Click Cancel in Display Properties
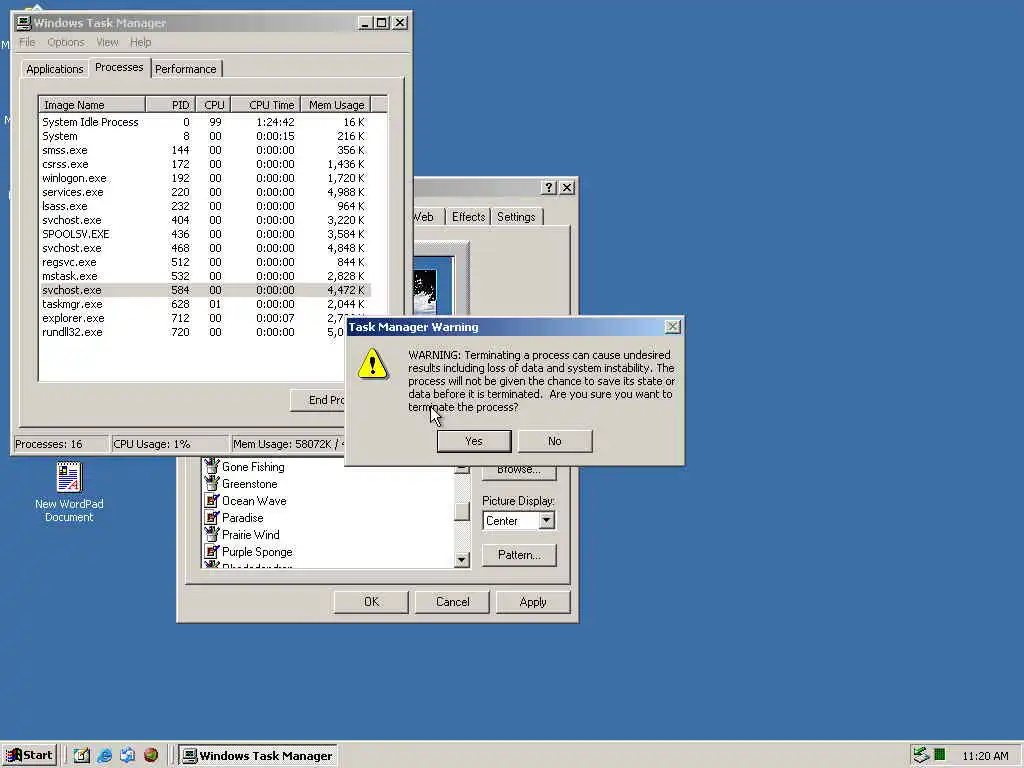This screenshot has width=1024, height=768. click(x=452, y=601)
